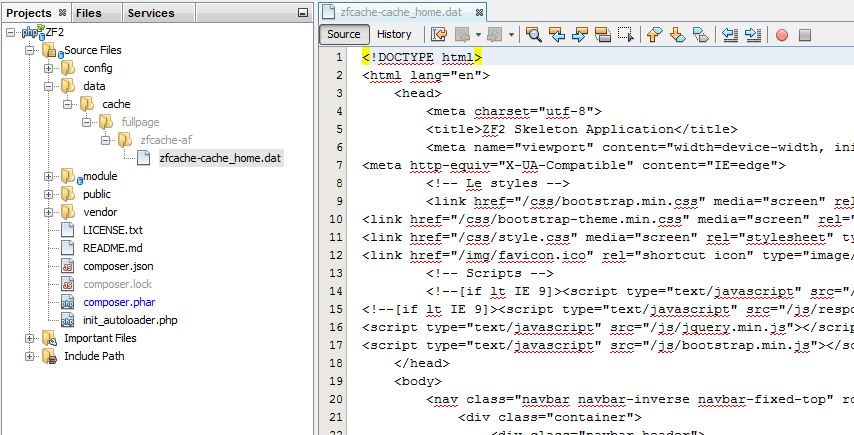The height and width of the screenshot is (435, 854).
Task: Click the Important Files folder icon
Action: tap(50, 338)
